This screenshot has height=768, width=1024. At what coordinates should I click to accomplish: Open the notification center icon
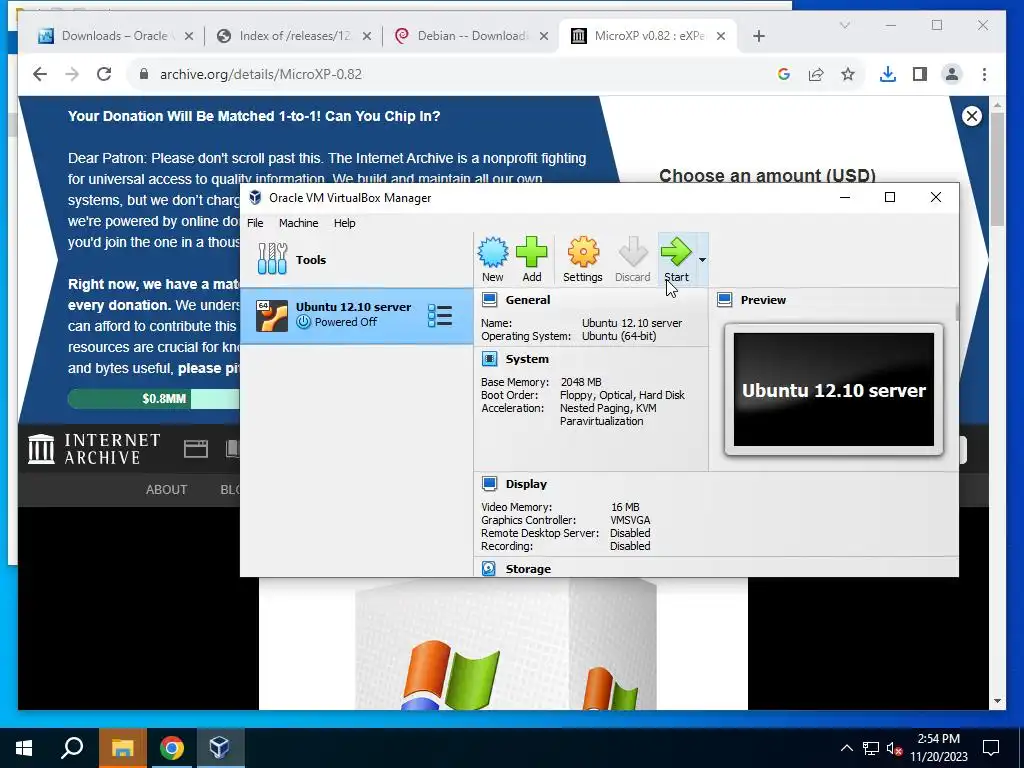tap(991, 748)
